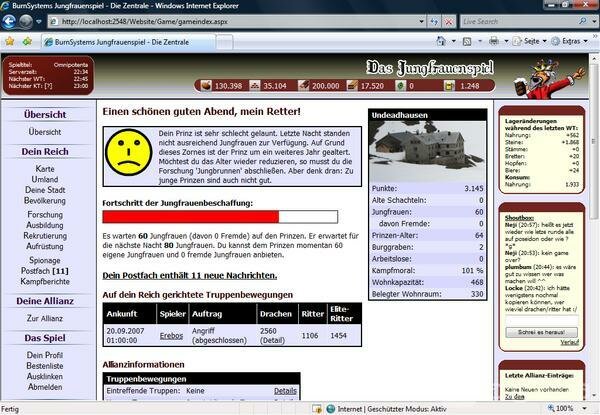Click the beer resource icon beside 1.248
The height and width of the screenshot is (415, 600).
(449, 85)
